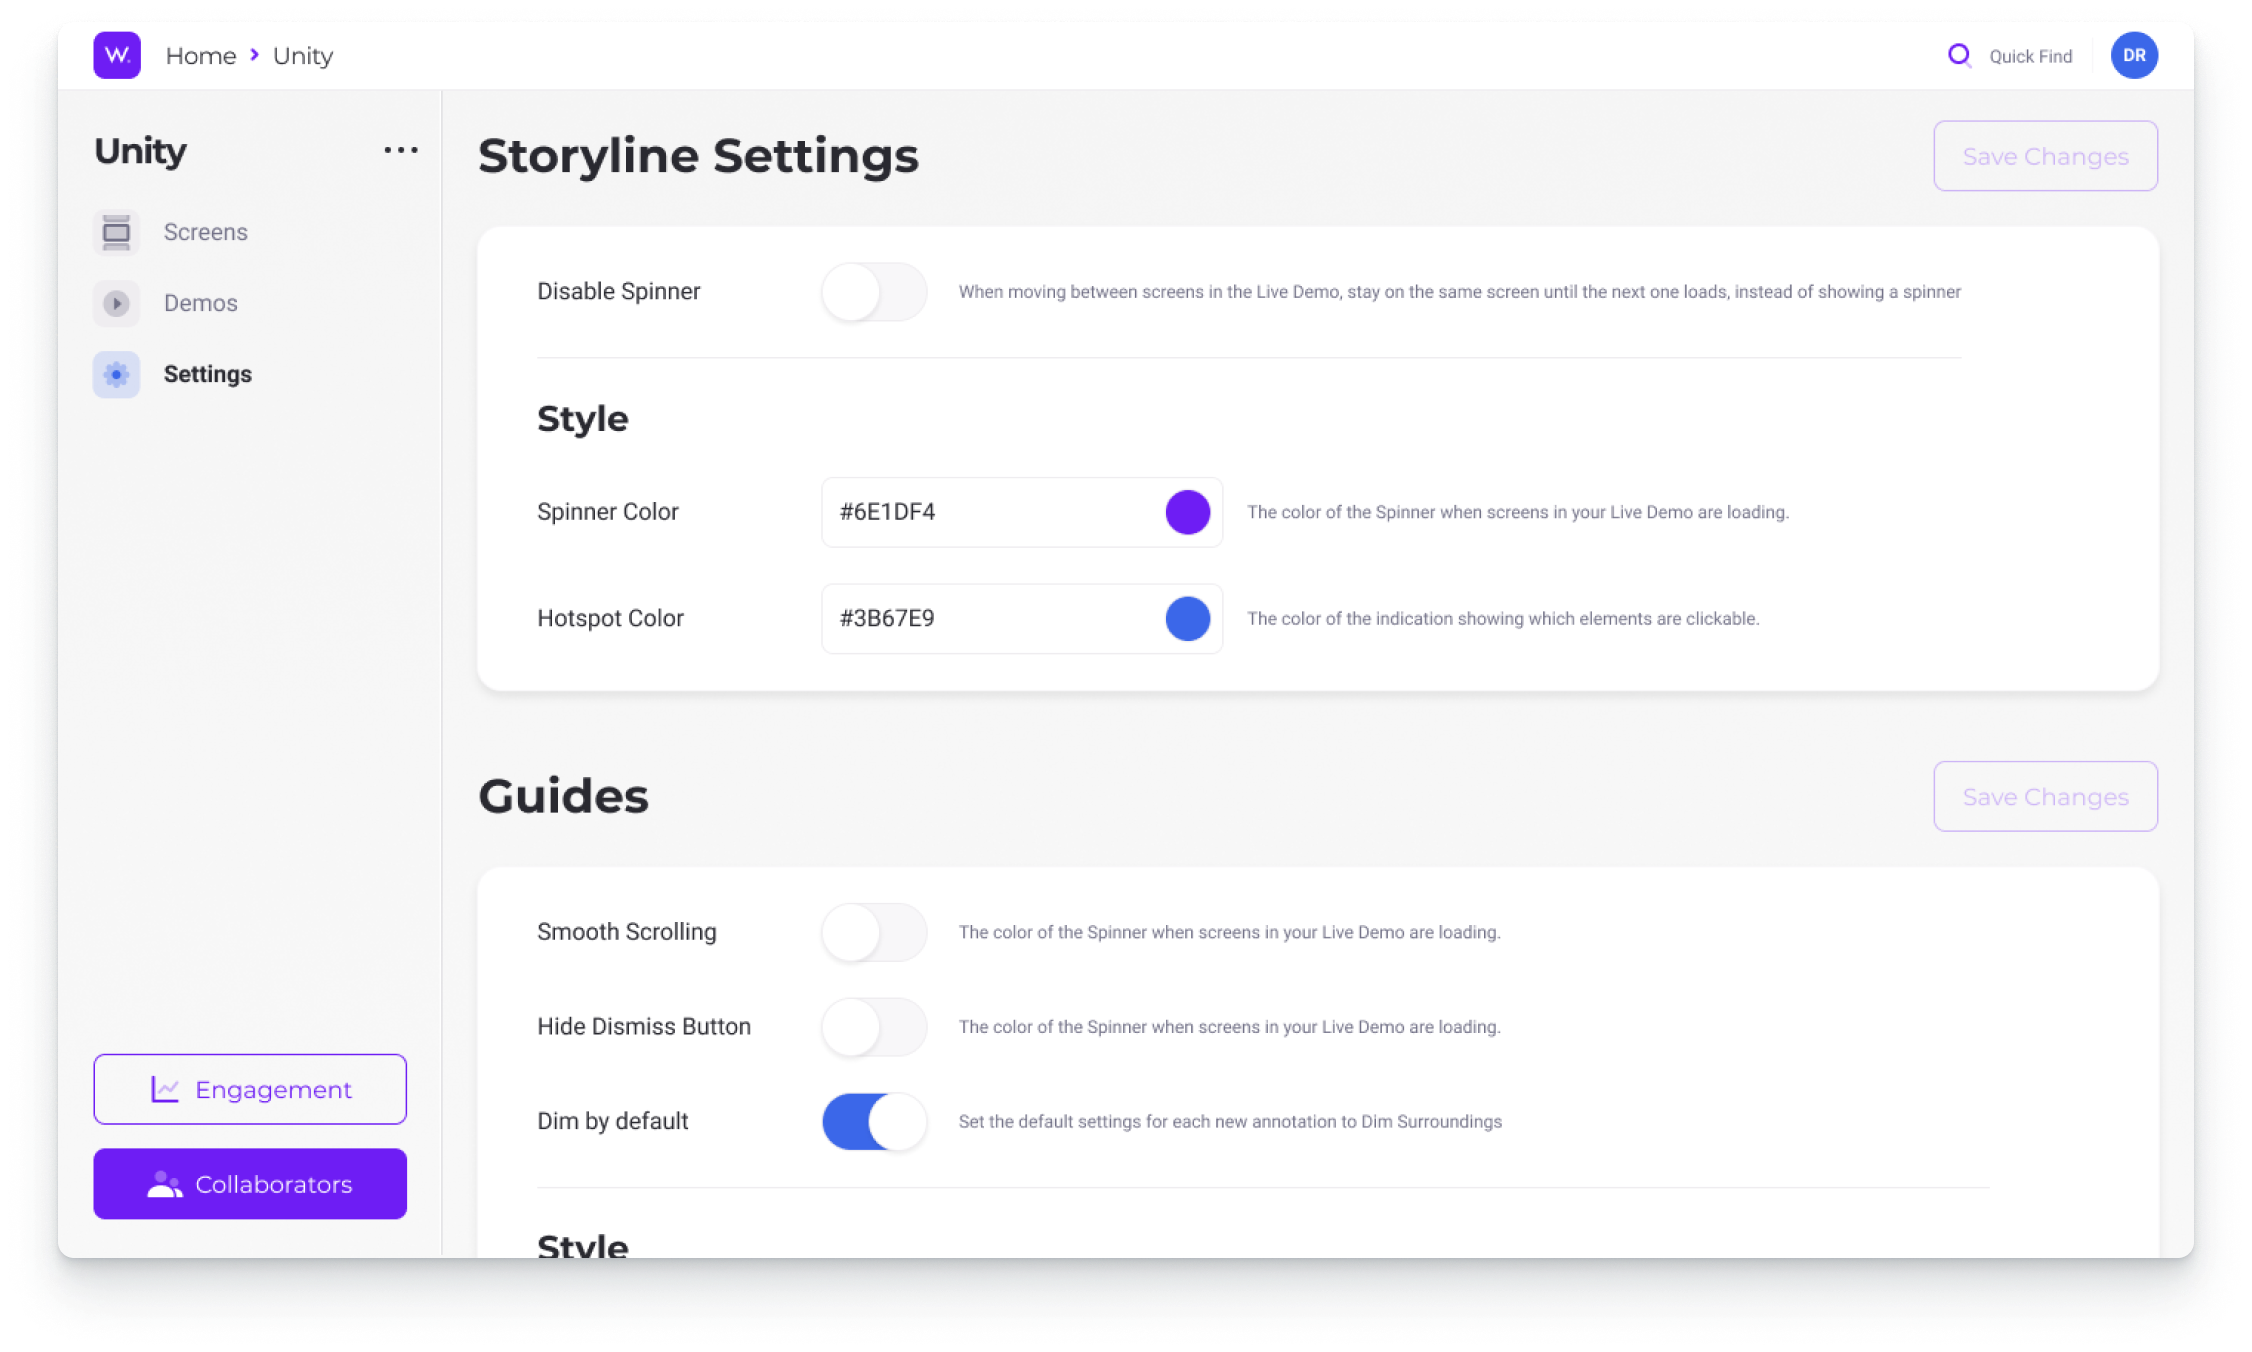Enable Hide Dismiss Button toggle
This screenshot has width=2252, height=1352.
874,1027
